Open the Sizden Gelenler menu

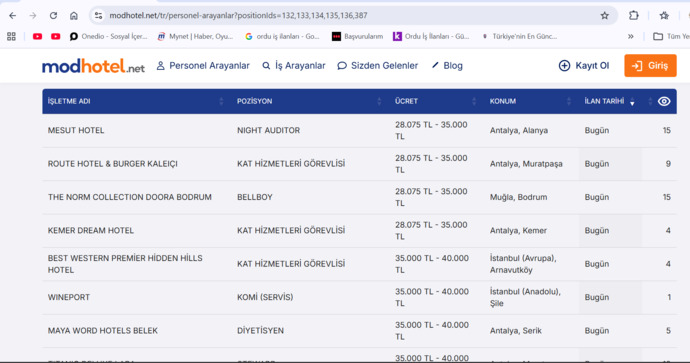(378, 66)
